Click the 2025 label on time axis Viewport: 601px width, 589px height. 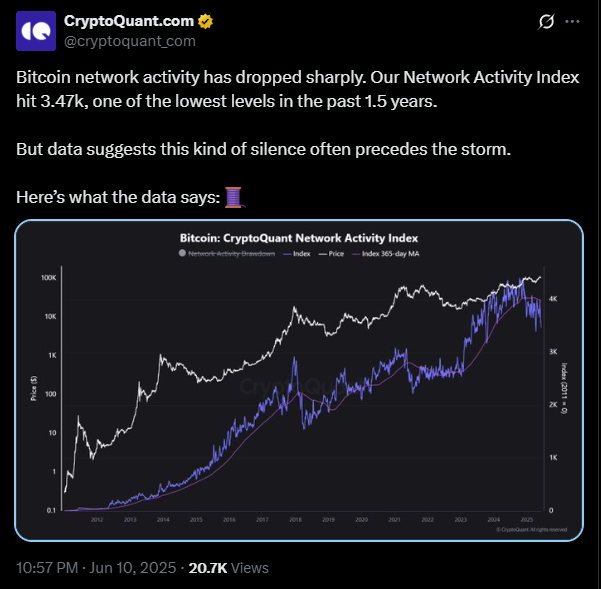click(x=527, y=520)
